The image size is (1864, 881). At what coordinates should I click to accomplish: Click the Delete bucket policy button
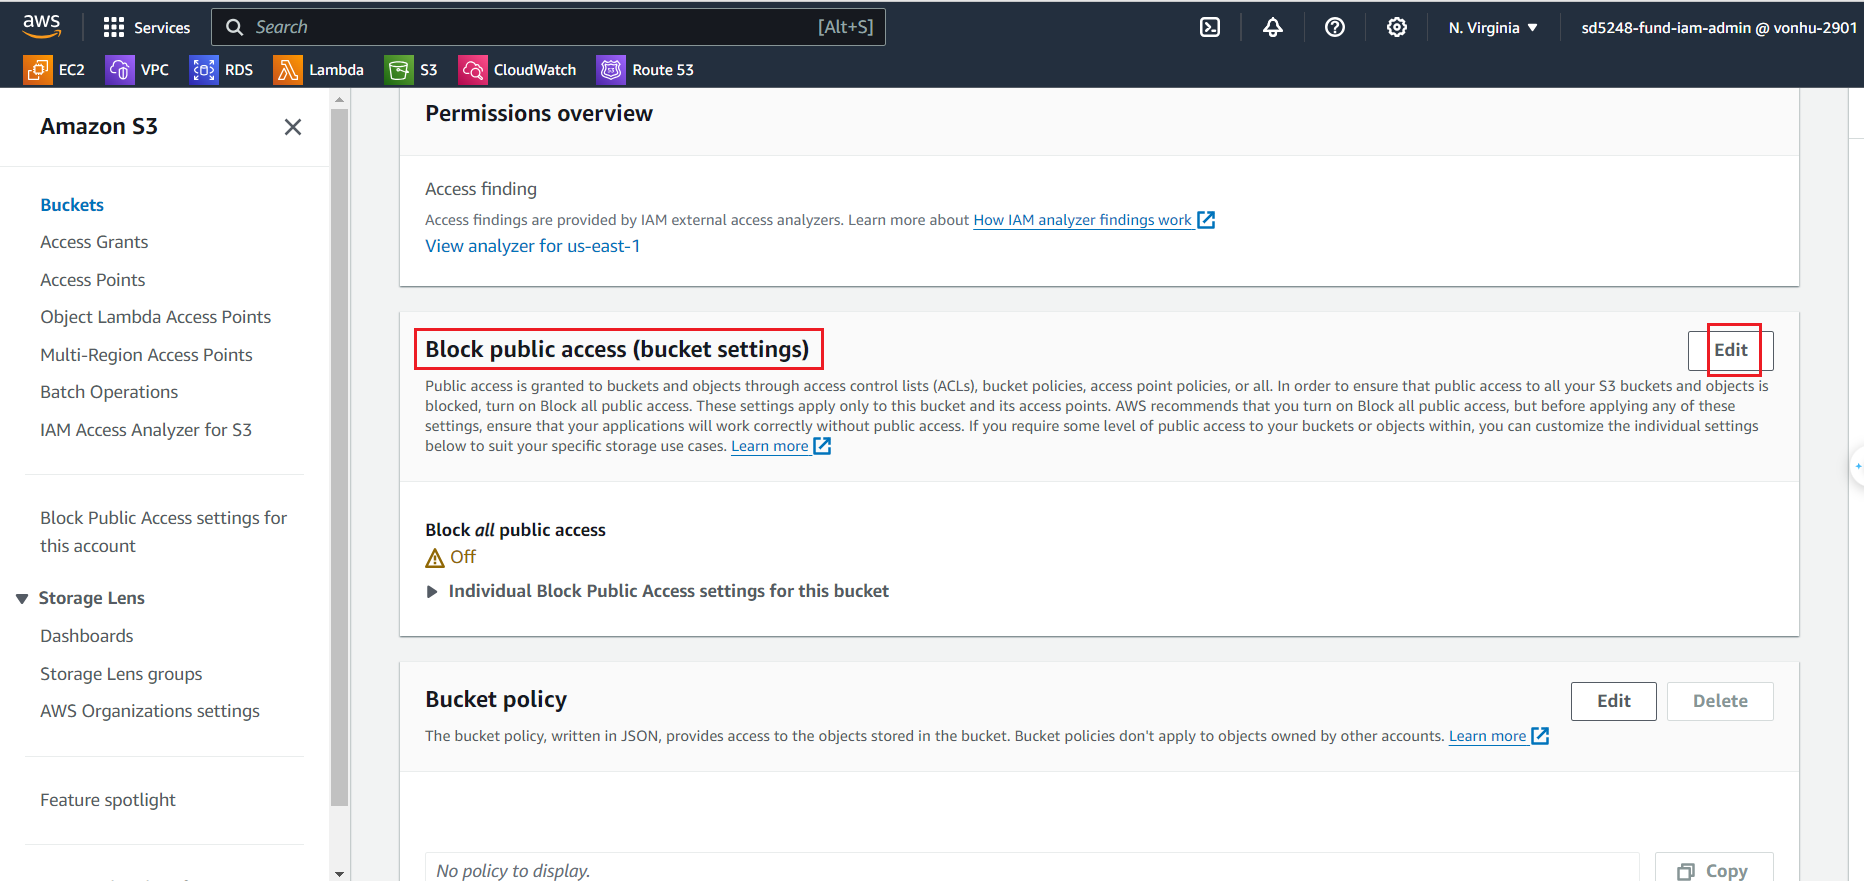click(x=1720, y=701)
